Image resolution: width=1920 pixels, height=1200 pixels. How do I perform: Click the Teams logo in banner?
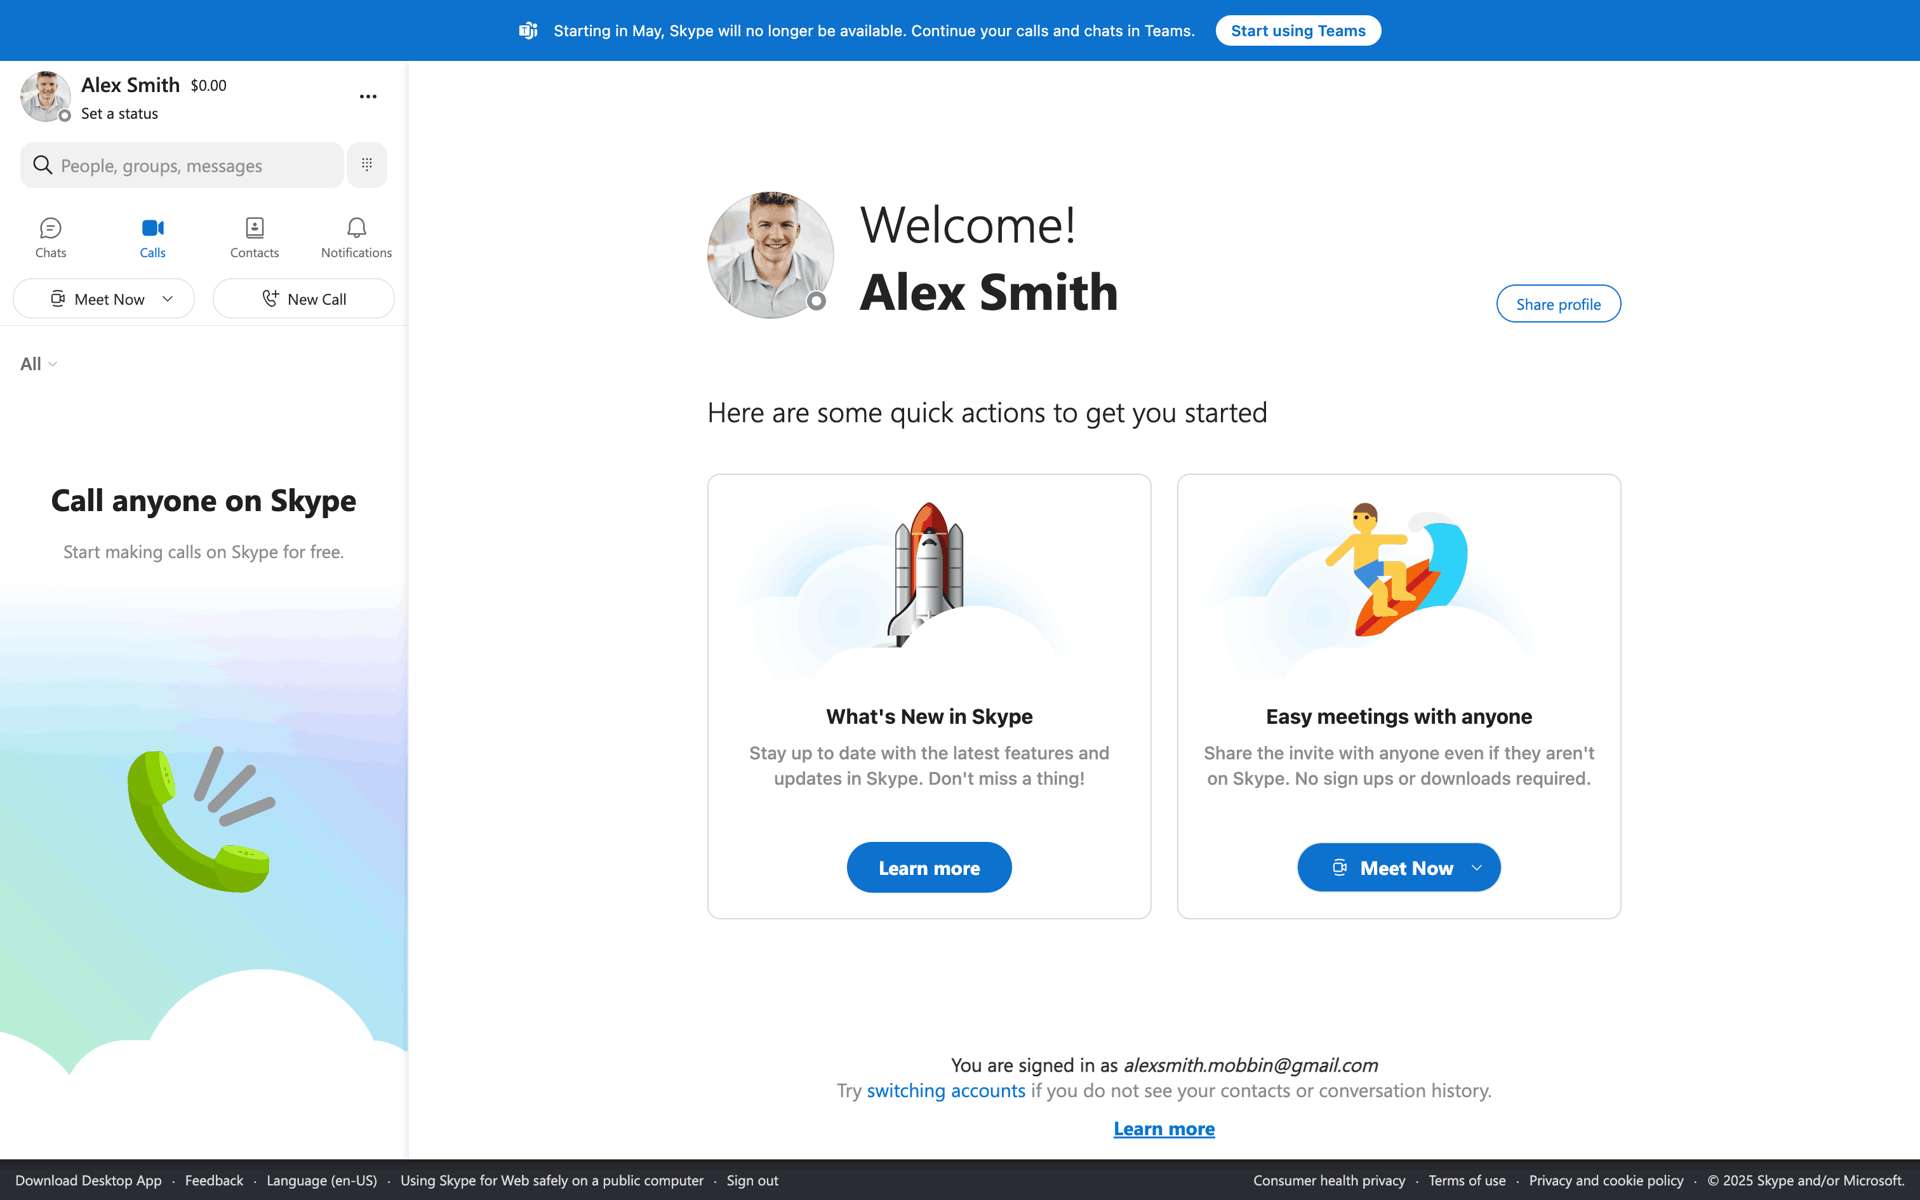(x=528, y=31)
